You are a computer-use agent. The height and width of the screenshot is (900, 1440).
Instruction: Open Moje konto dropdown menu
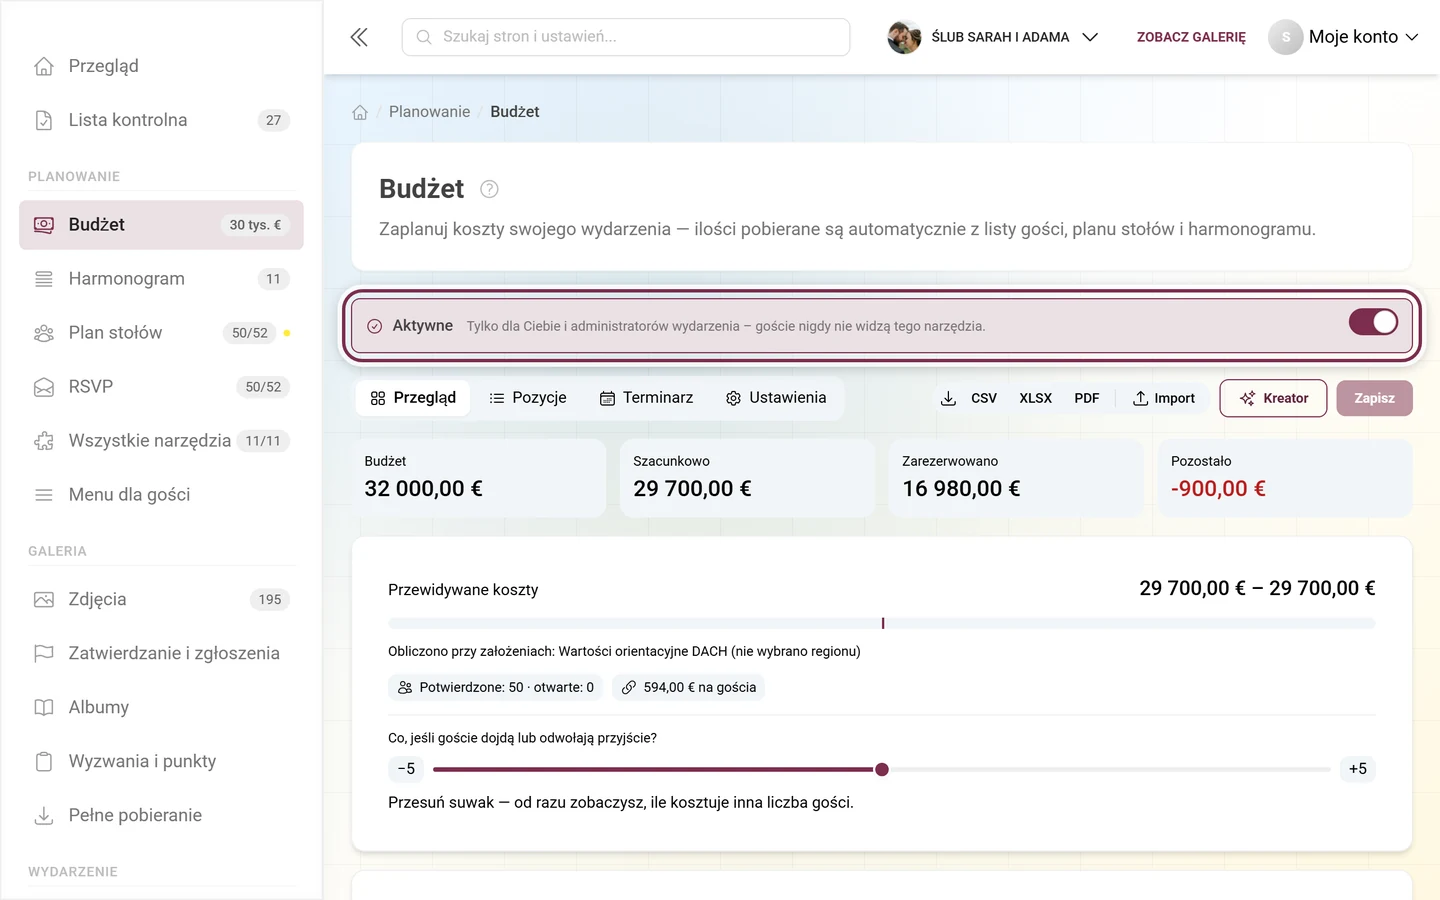pyautogui.click(x=1344, y=37)
